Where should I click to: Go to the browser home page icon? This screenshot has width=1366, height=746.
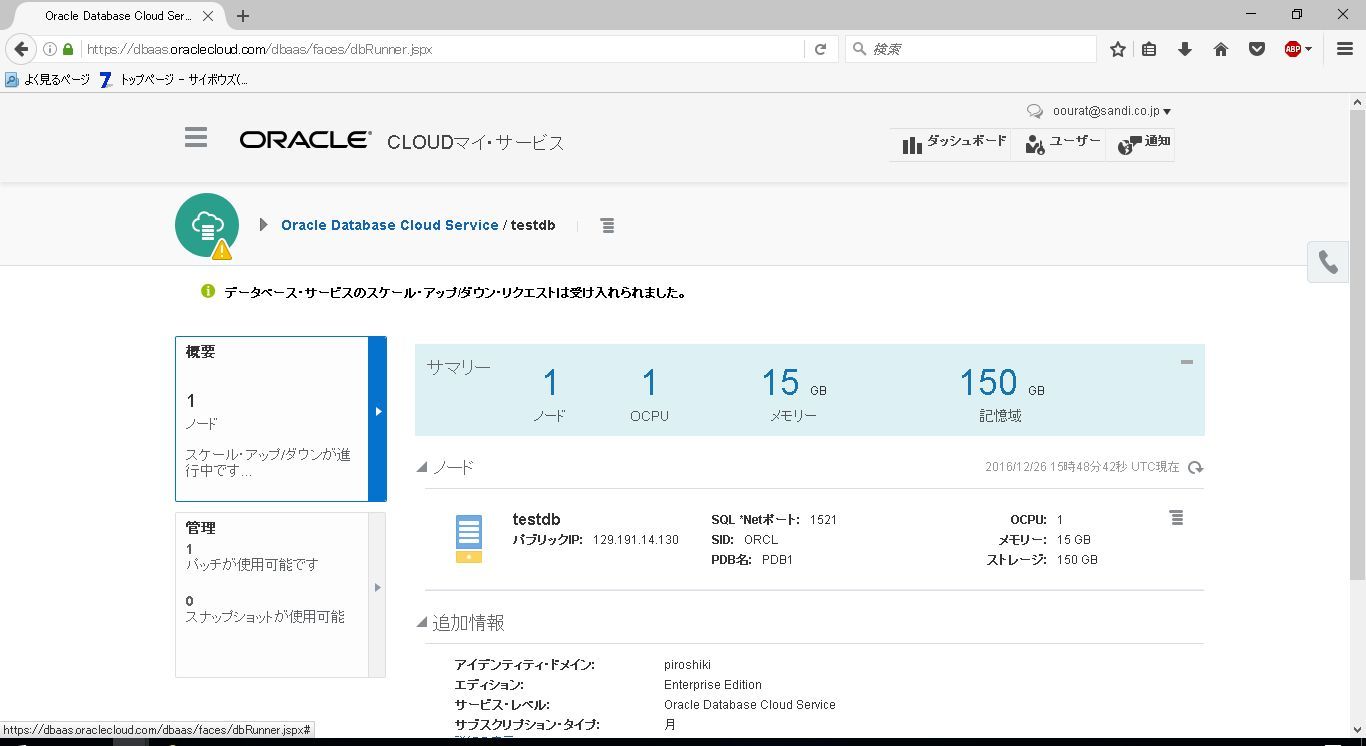1221,49
